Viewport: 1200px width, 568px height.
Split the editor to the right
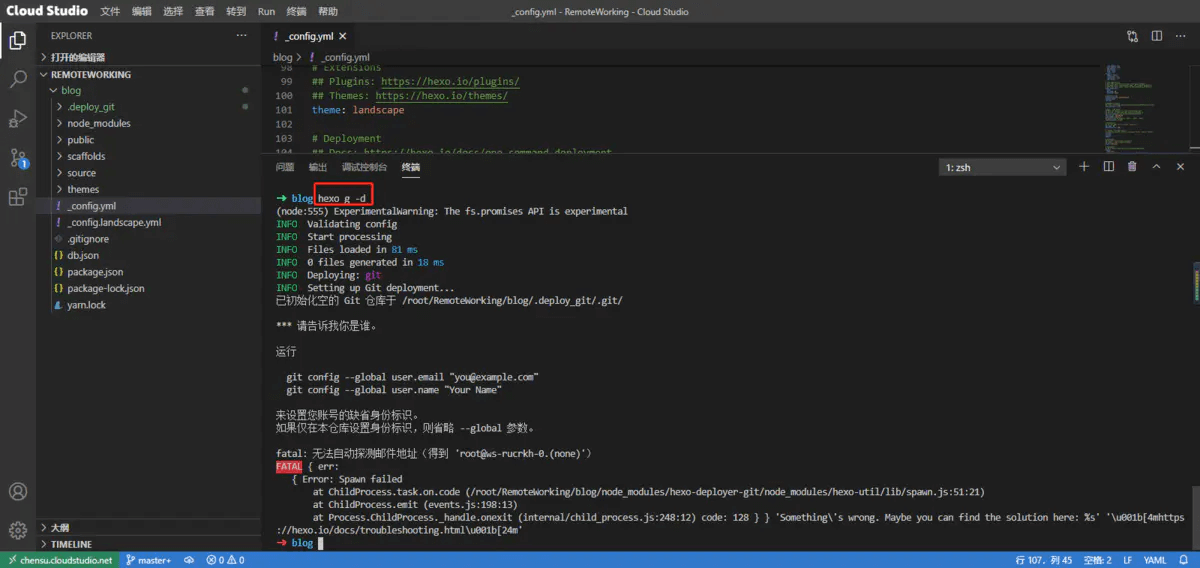(1157, 36)
